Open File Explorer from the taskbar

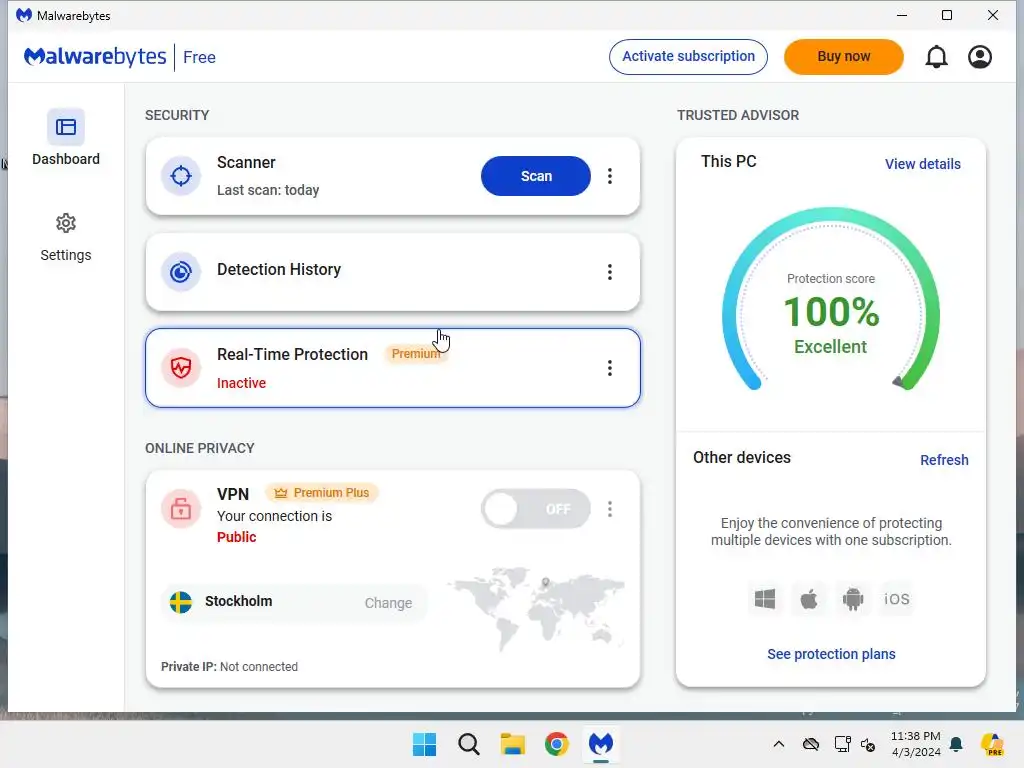pos(513,744)
